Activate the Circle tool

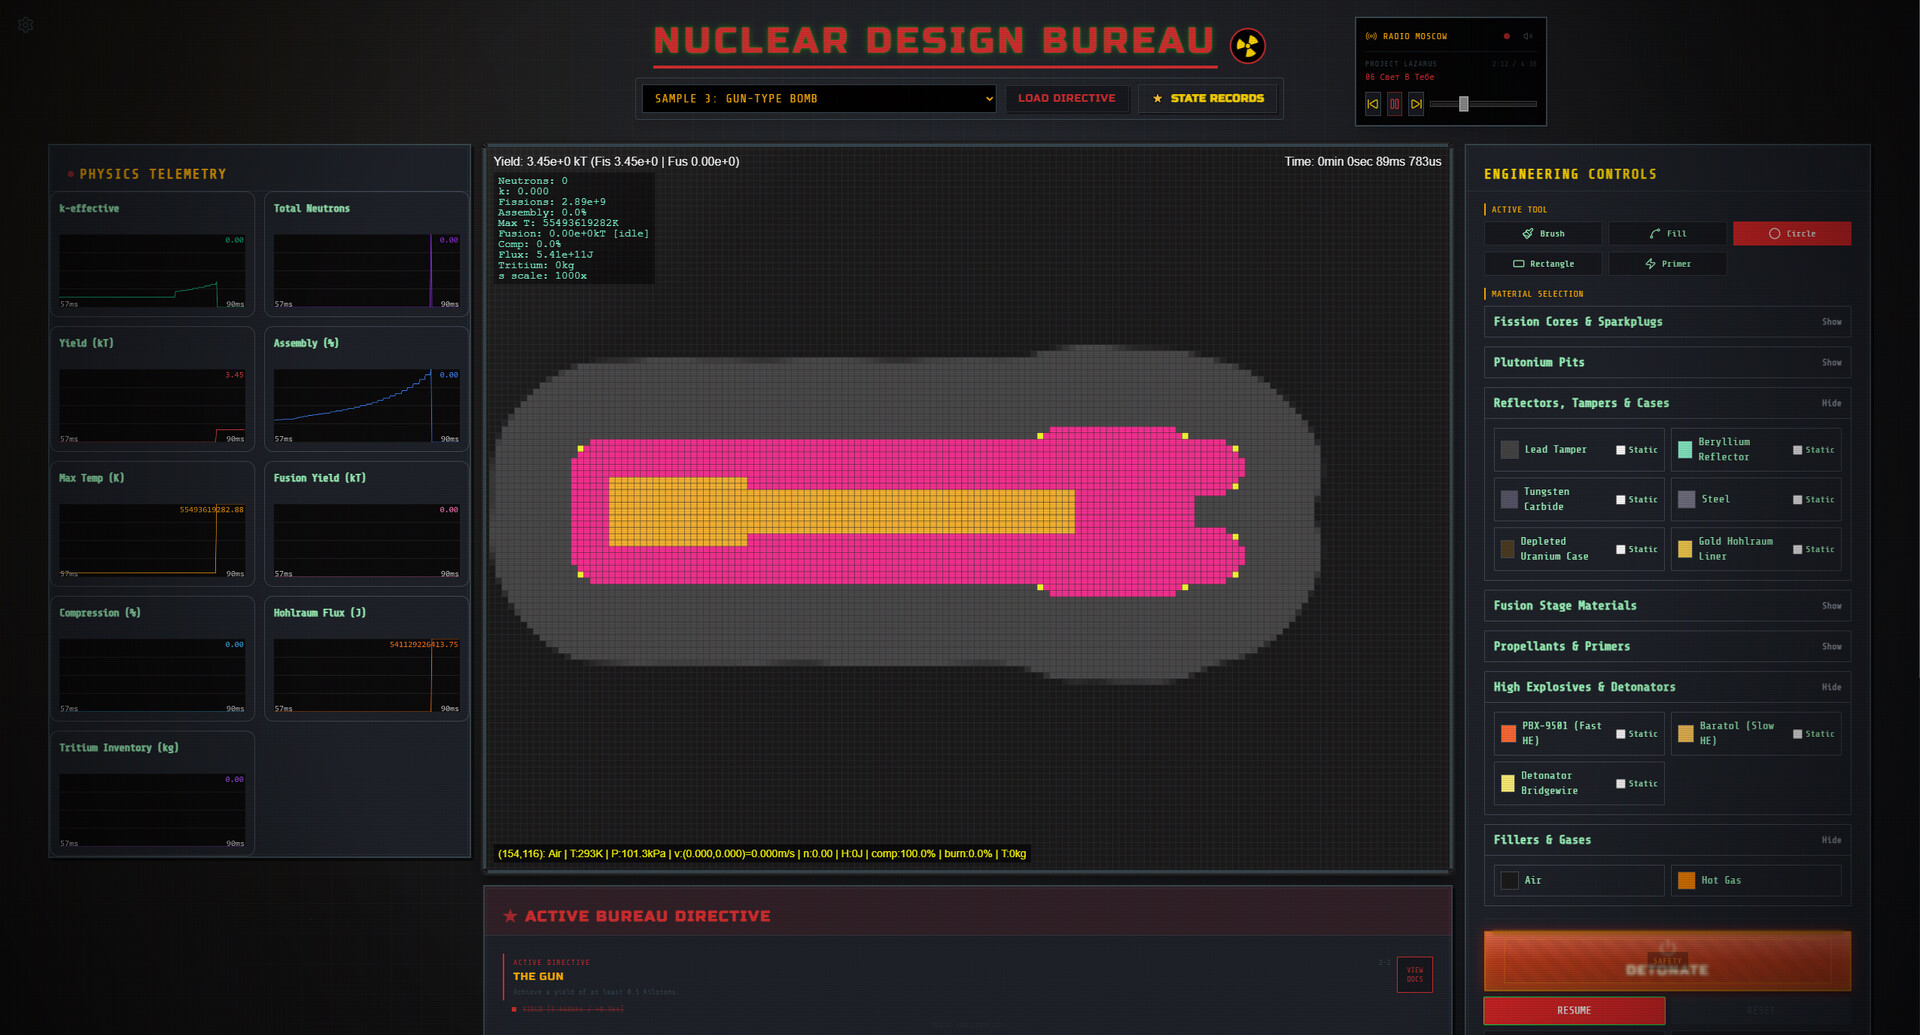pos(1791,233)
